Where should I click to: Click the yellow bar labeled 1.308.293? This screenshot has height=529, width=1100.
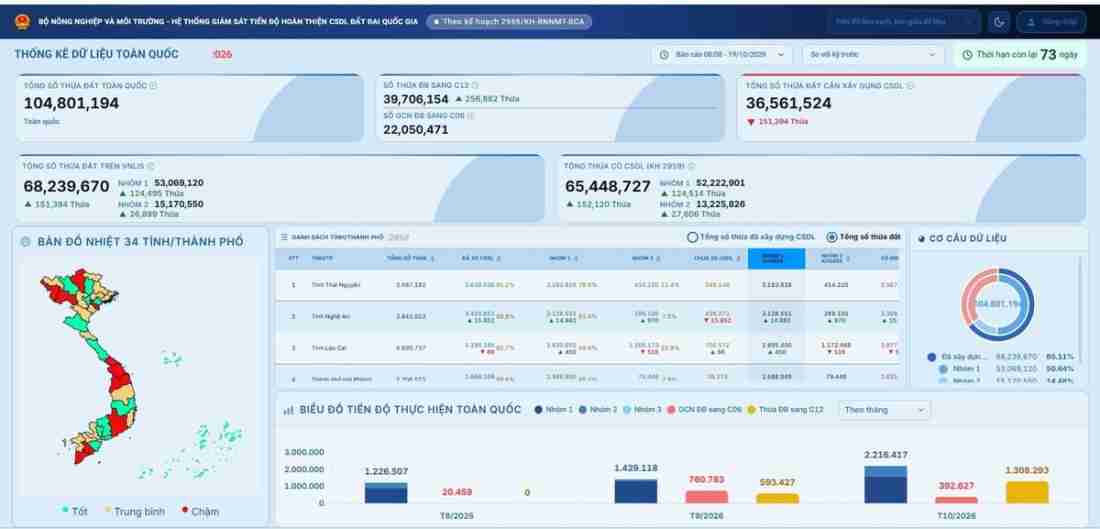(1027, 493)
